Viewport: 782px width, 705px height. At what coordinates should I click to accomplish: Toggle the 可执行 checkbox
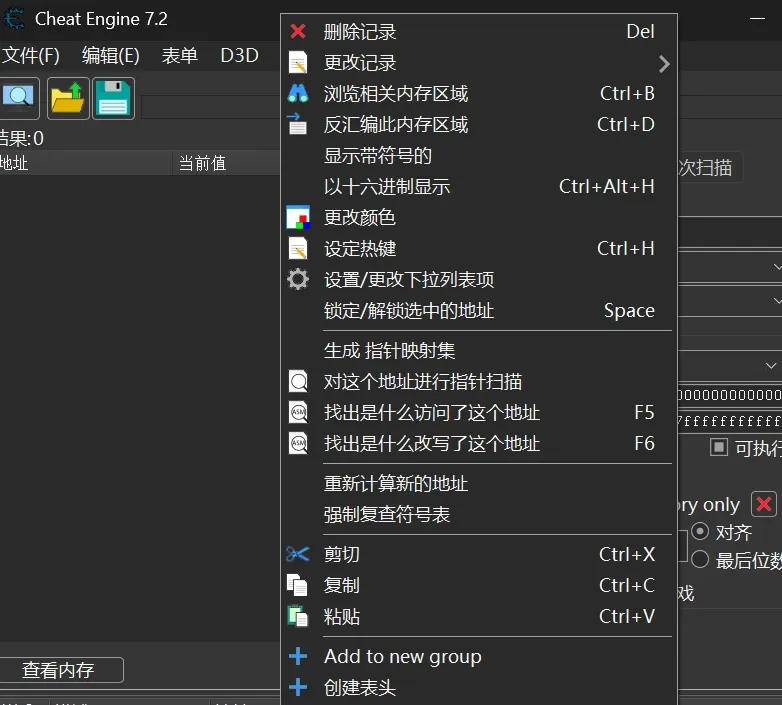point(719,447)
